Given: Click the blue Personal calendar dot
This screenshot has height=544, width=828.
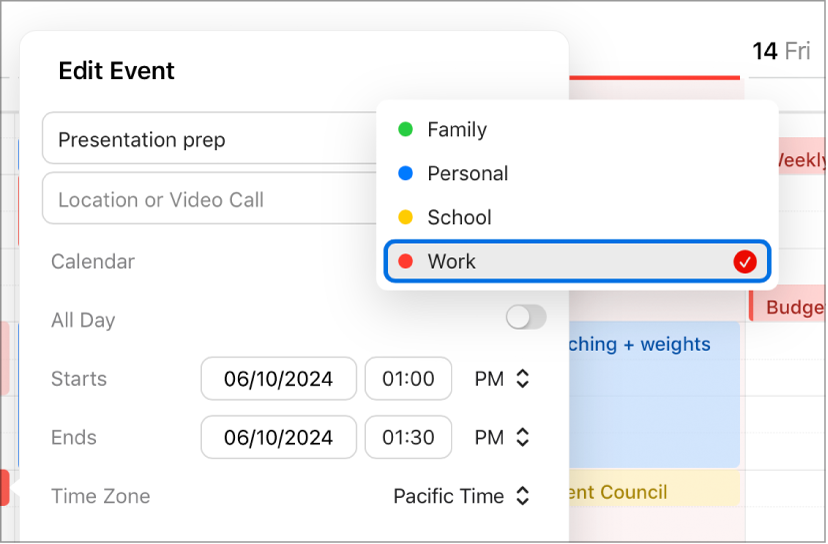Looking at the screenshot, I should click(405, 173).
